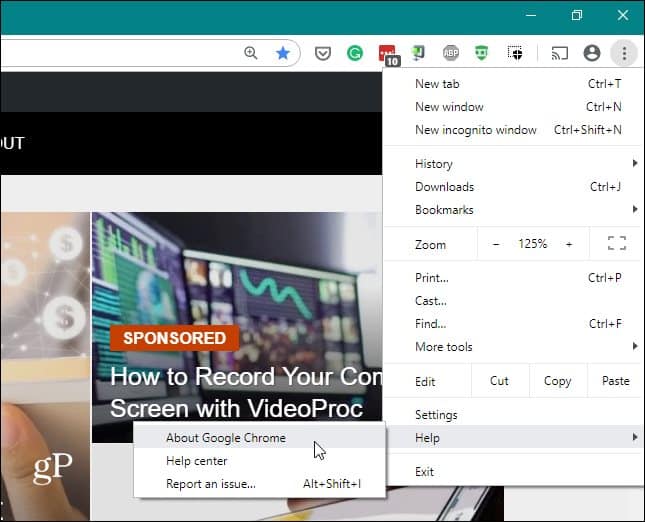Open the Adblock Plus ABP icon
Screen dimensions: 645x522
[451, 53]
